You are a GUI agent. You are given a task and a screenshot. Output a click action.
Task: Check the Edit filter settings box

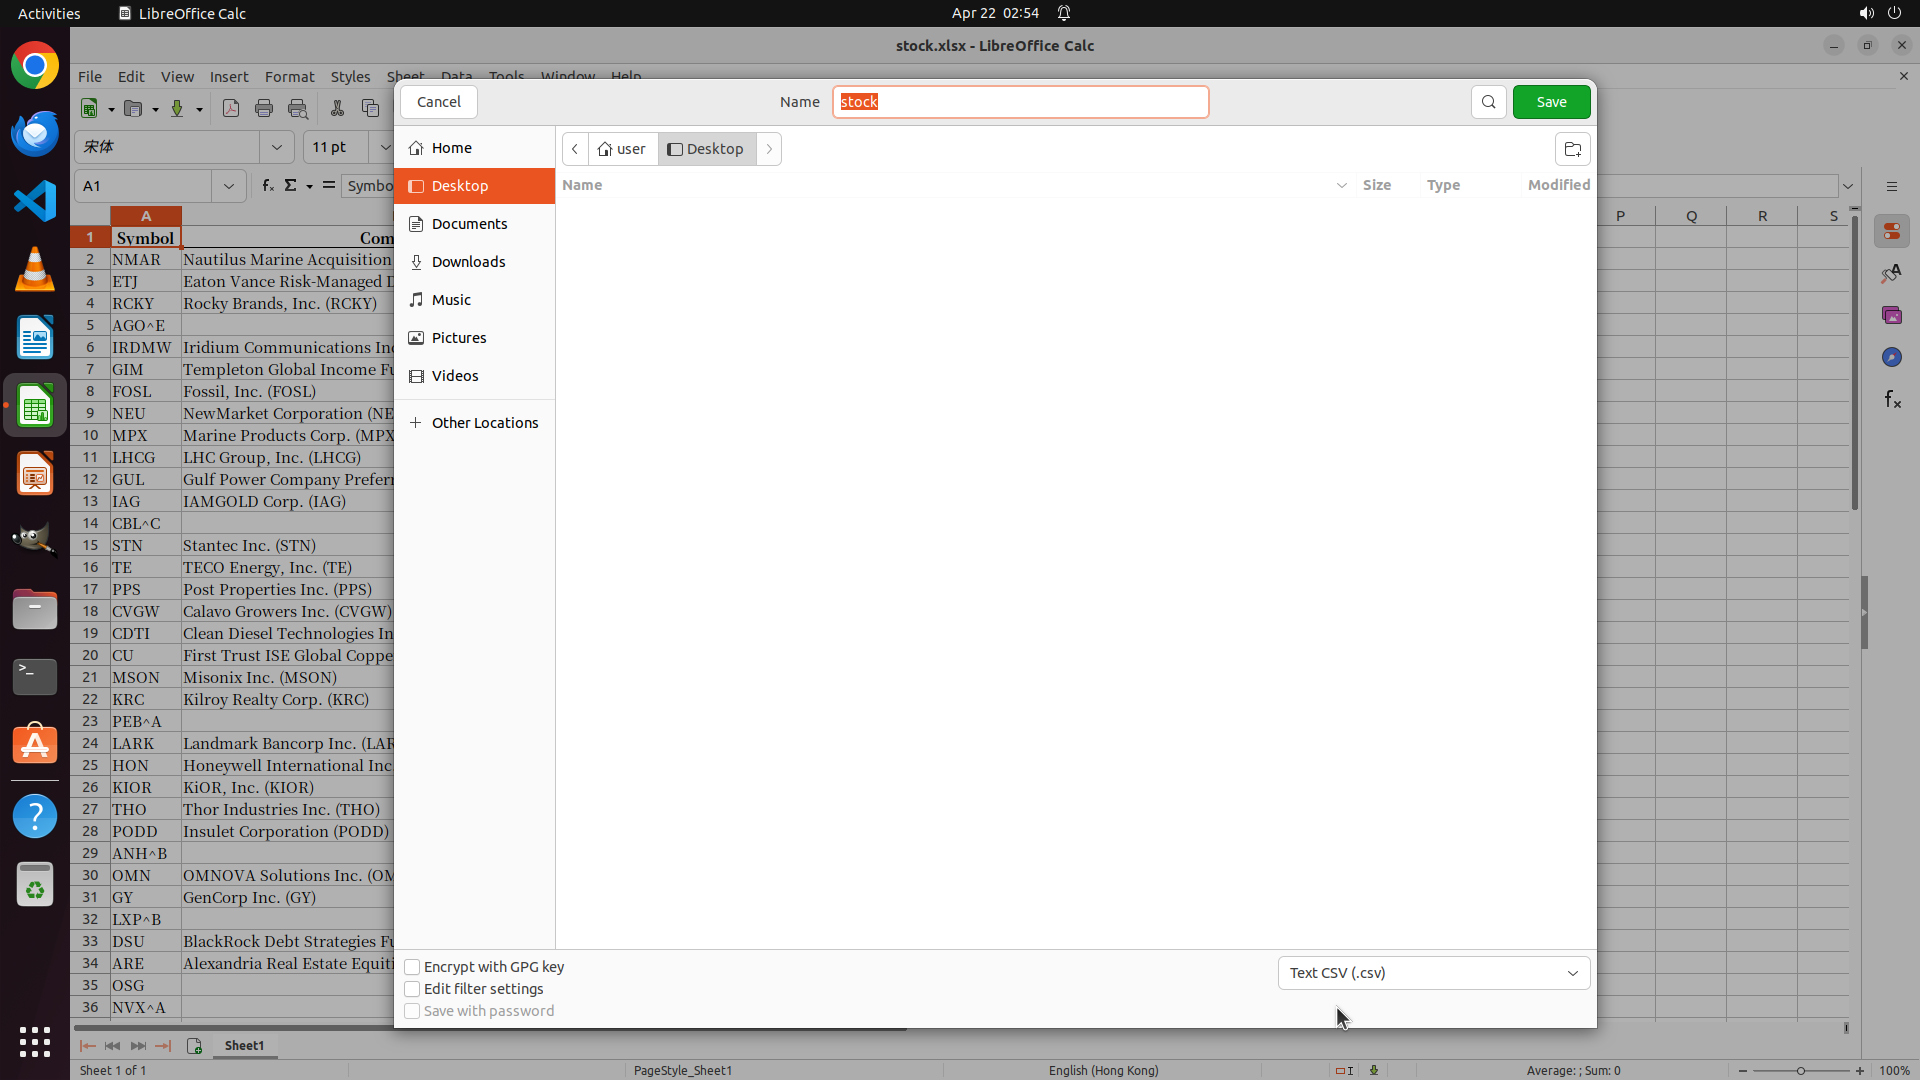click(412, 989)
